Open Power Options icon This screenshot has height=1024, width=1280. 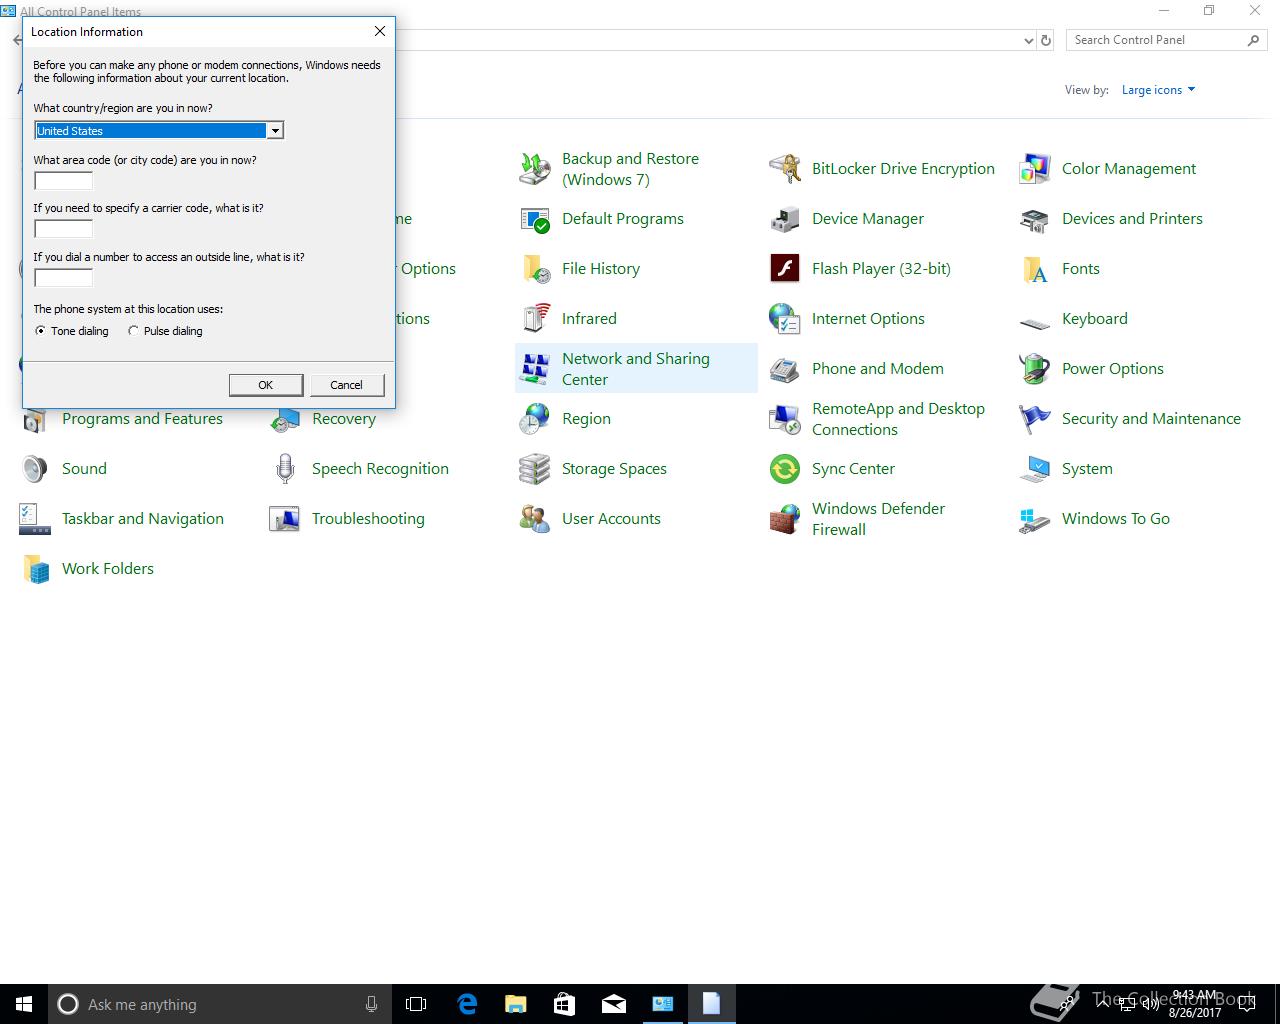click(1035, 369)
